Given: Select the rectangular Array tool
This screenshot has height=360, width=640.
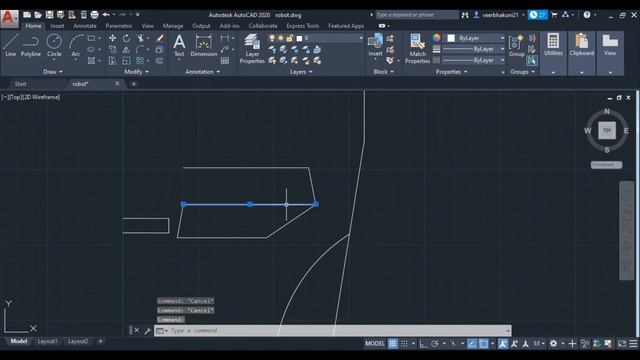Looking at the screenshot, I should 140,61.
